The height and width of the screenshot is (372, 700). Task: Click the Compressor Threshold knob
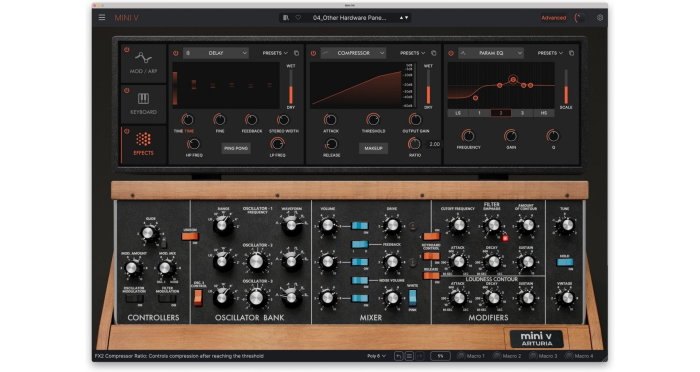click(373, 120)
